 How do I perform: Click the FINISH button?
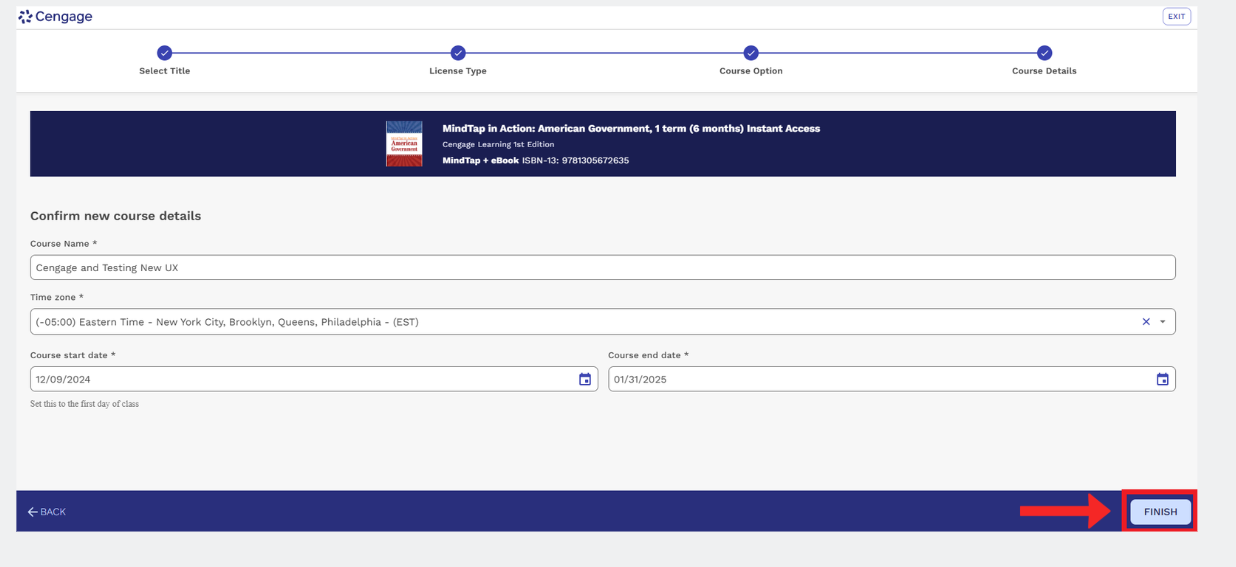(1160, 511)
